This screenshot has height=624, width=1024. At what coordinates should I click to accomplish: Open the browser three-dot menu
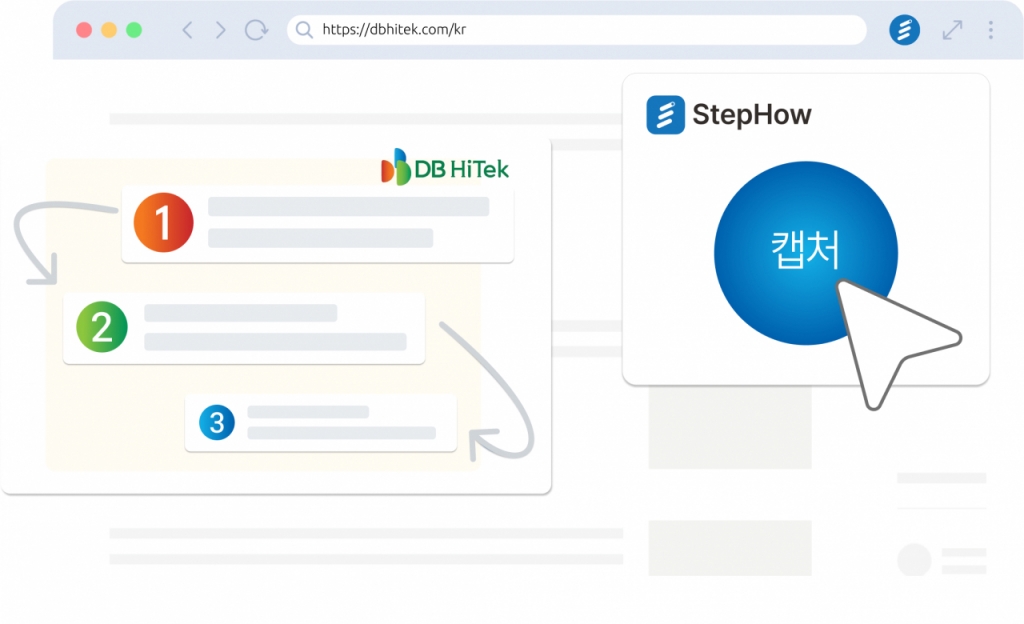coord(991,30)
